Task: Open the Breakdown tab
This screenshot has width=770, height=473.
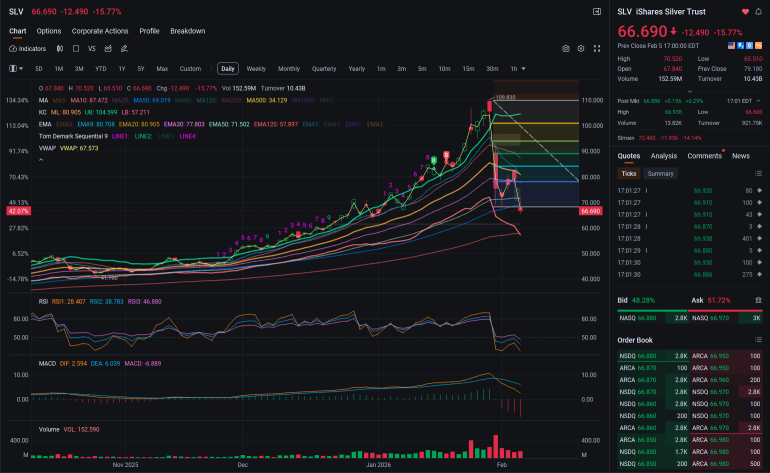Action: pos(188,31)
